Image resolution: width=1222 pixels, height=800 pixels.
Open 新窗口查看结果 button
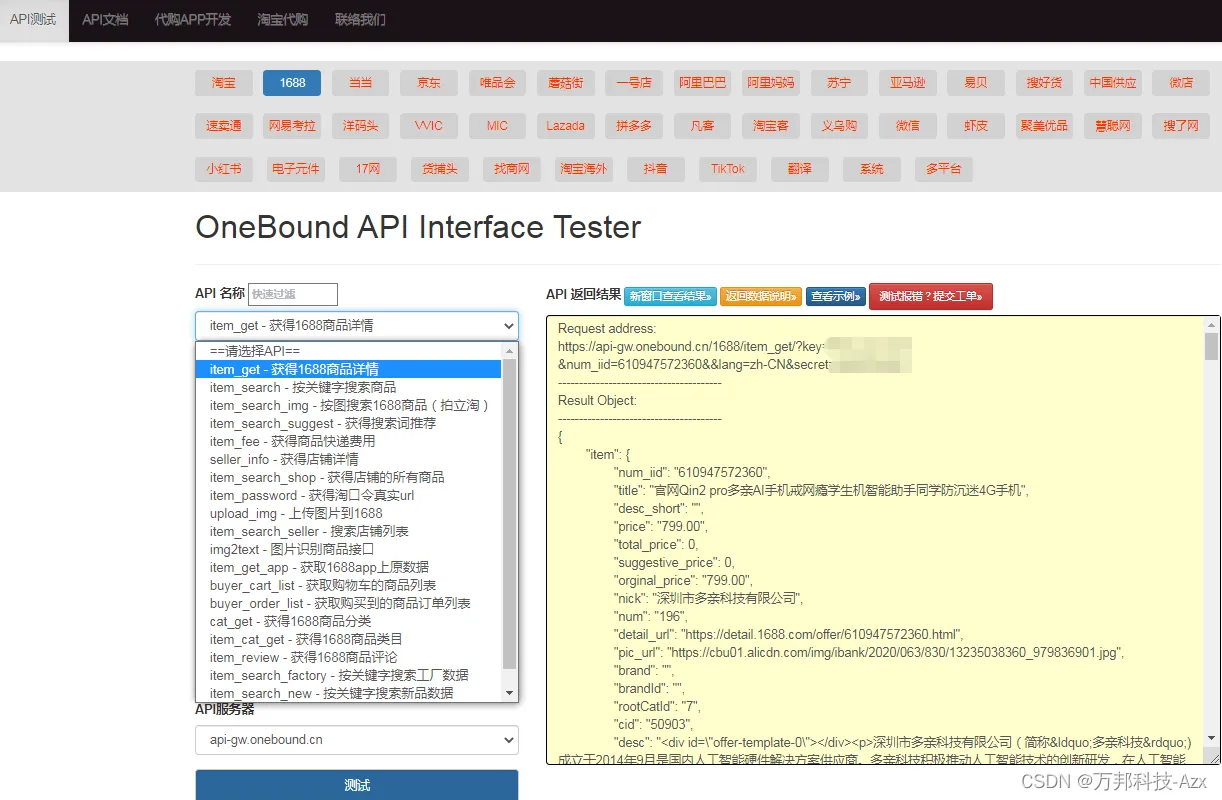pos(670,296)
